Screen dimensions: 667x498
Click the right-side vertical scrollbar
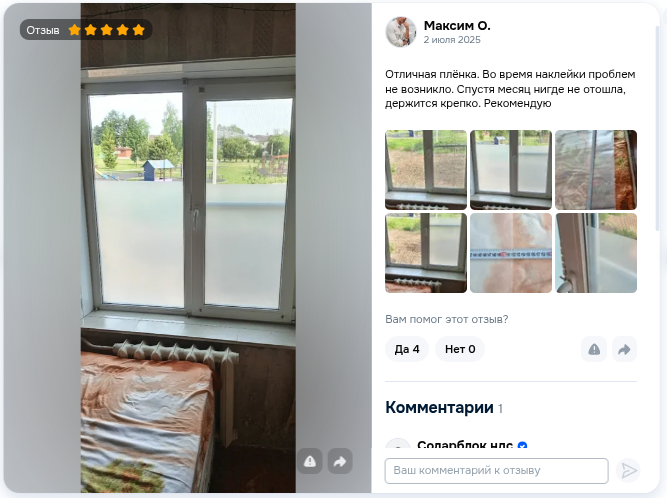658,128
